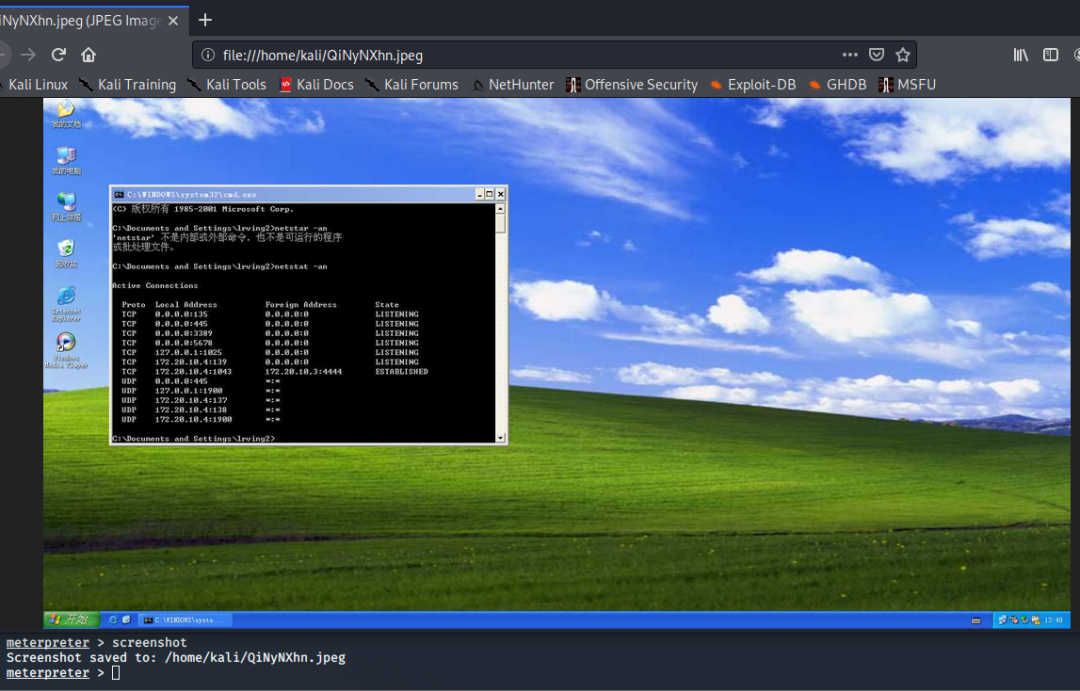The image size is (1080, 691).
Task: Click the screenshot command text
Action: (x=149, y=642)
